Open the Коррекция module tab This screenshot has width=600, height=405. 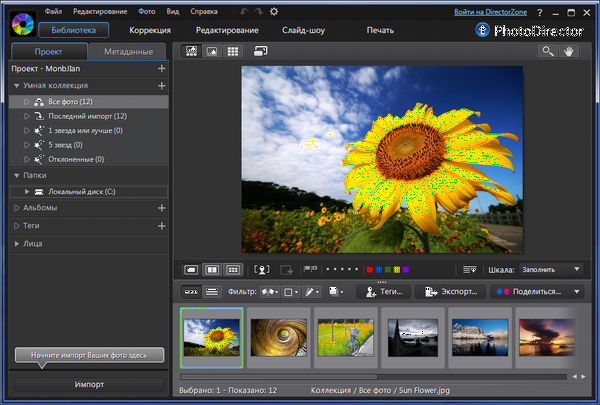pos(150,30)
